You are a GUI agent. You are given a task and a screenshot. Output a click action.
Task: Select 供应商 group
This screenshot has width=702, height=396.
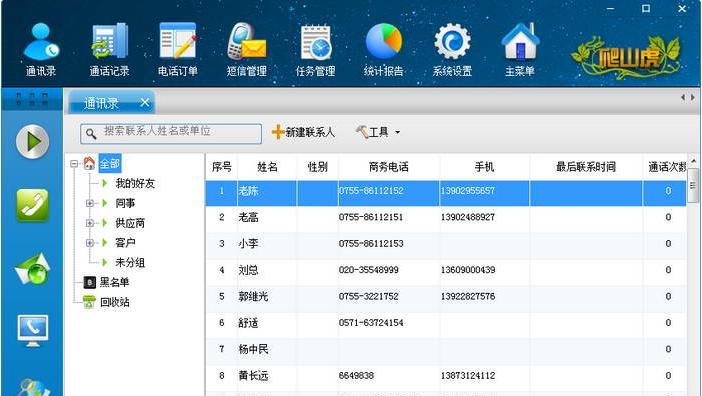pos(130,223)
